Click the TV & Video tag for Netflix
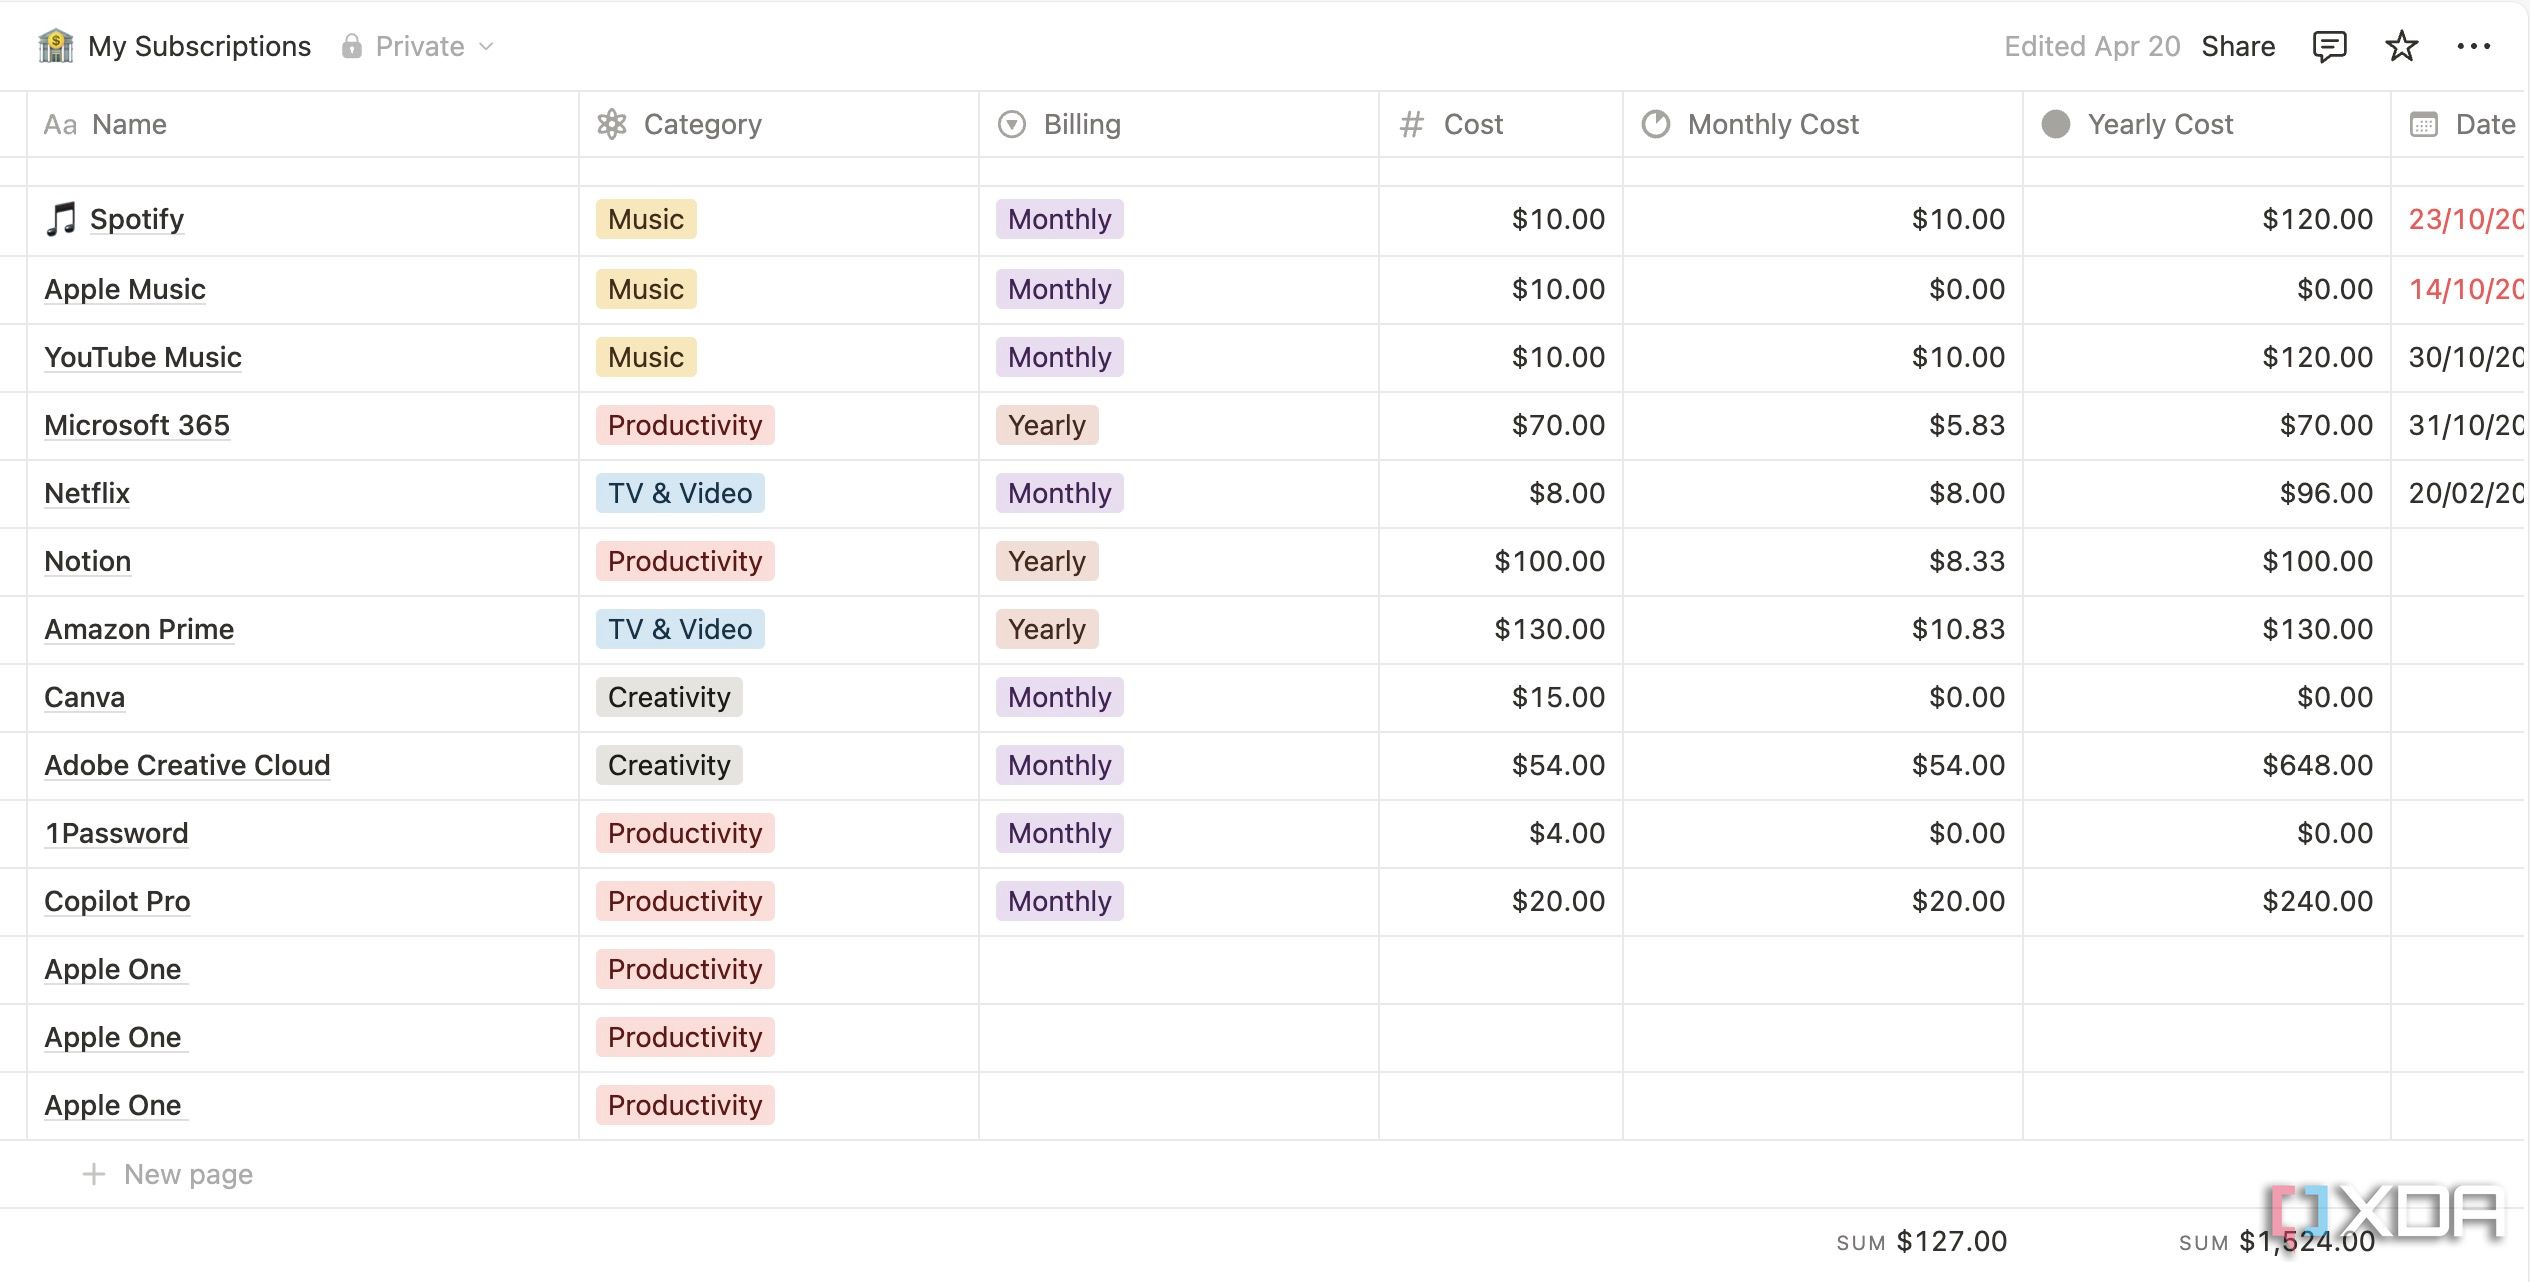 click(680, 493)
